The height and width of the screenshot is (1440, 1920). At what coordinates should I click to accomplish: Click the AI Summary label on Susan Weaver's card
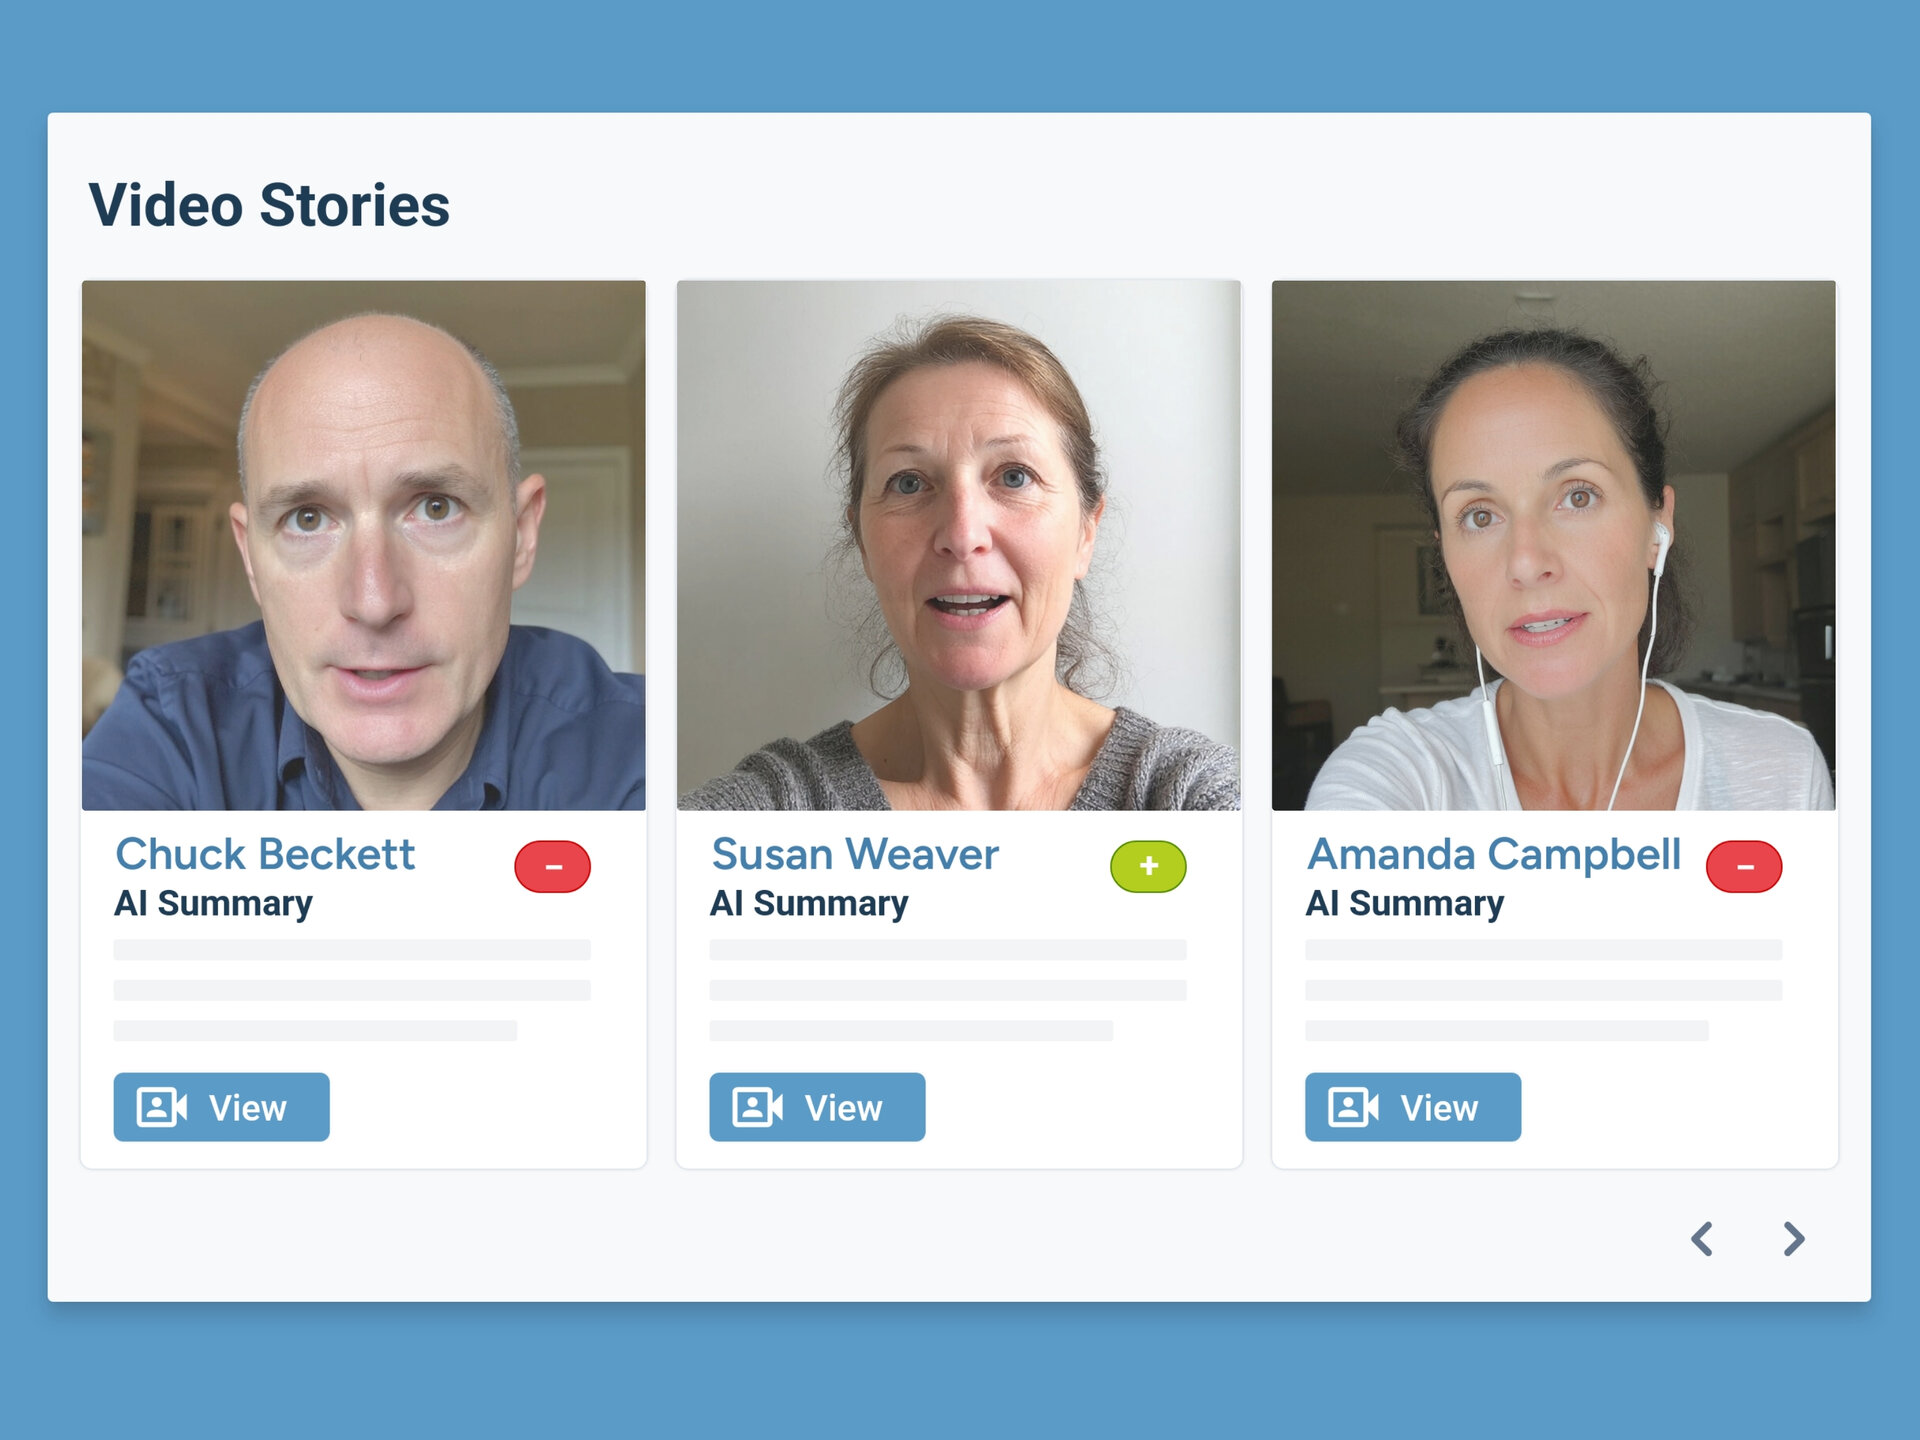[808, 904]
